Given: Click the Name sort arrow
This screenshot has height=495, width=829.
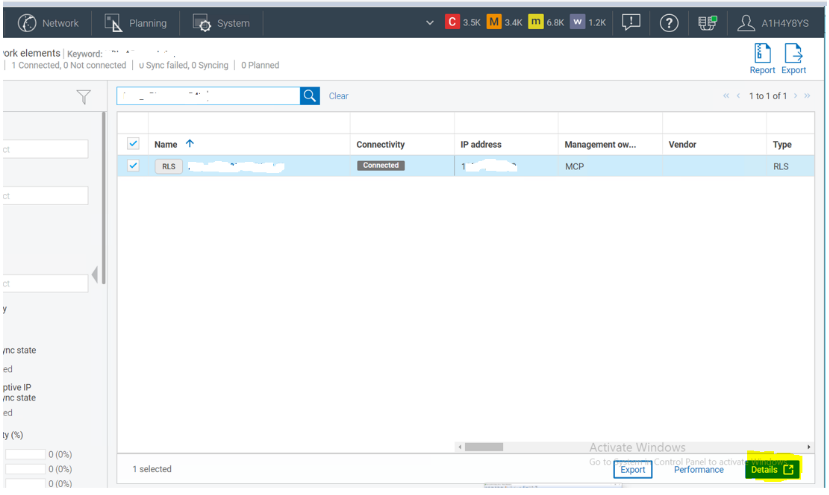Looking at the screenshot, I should [x=190, y=143].
